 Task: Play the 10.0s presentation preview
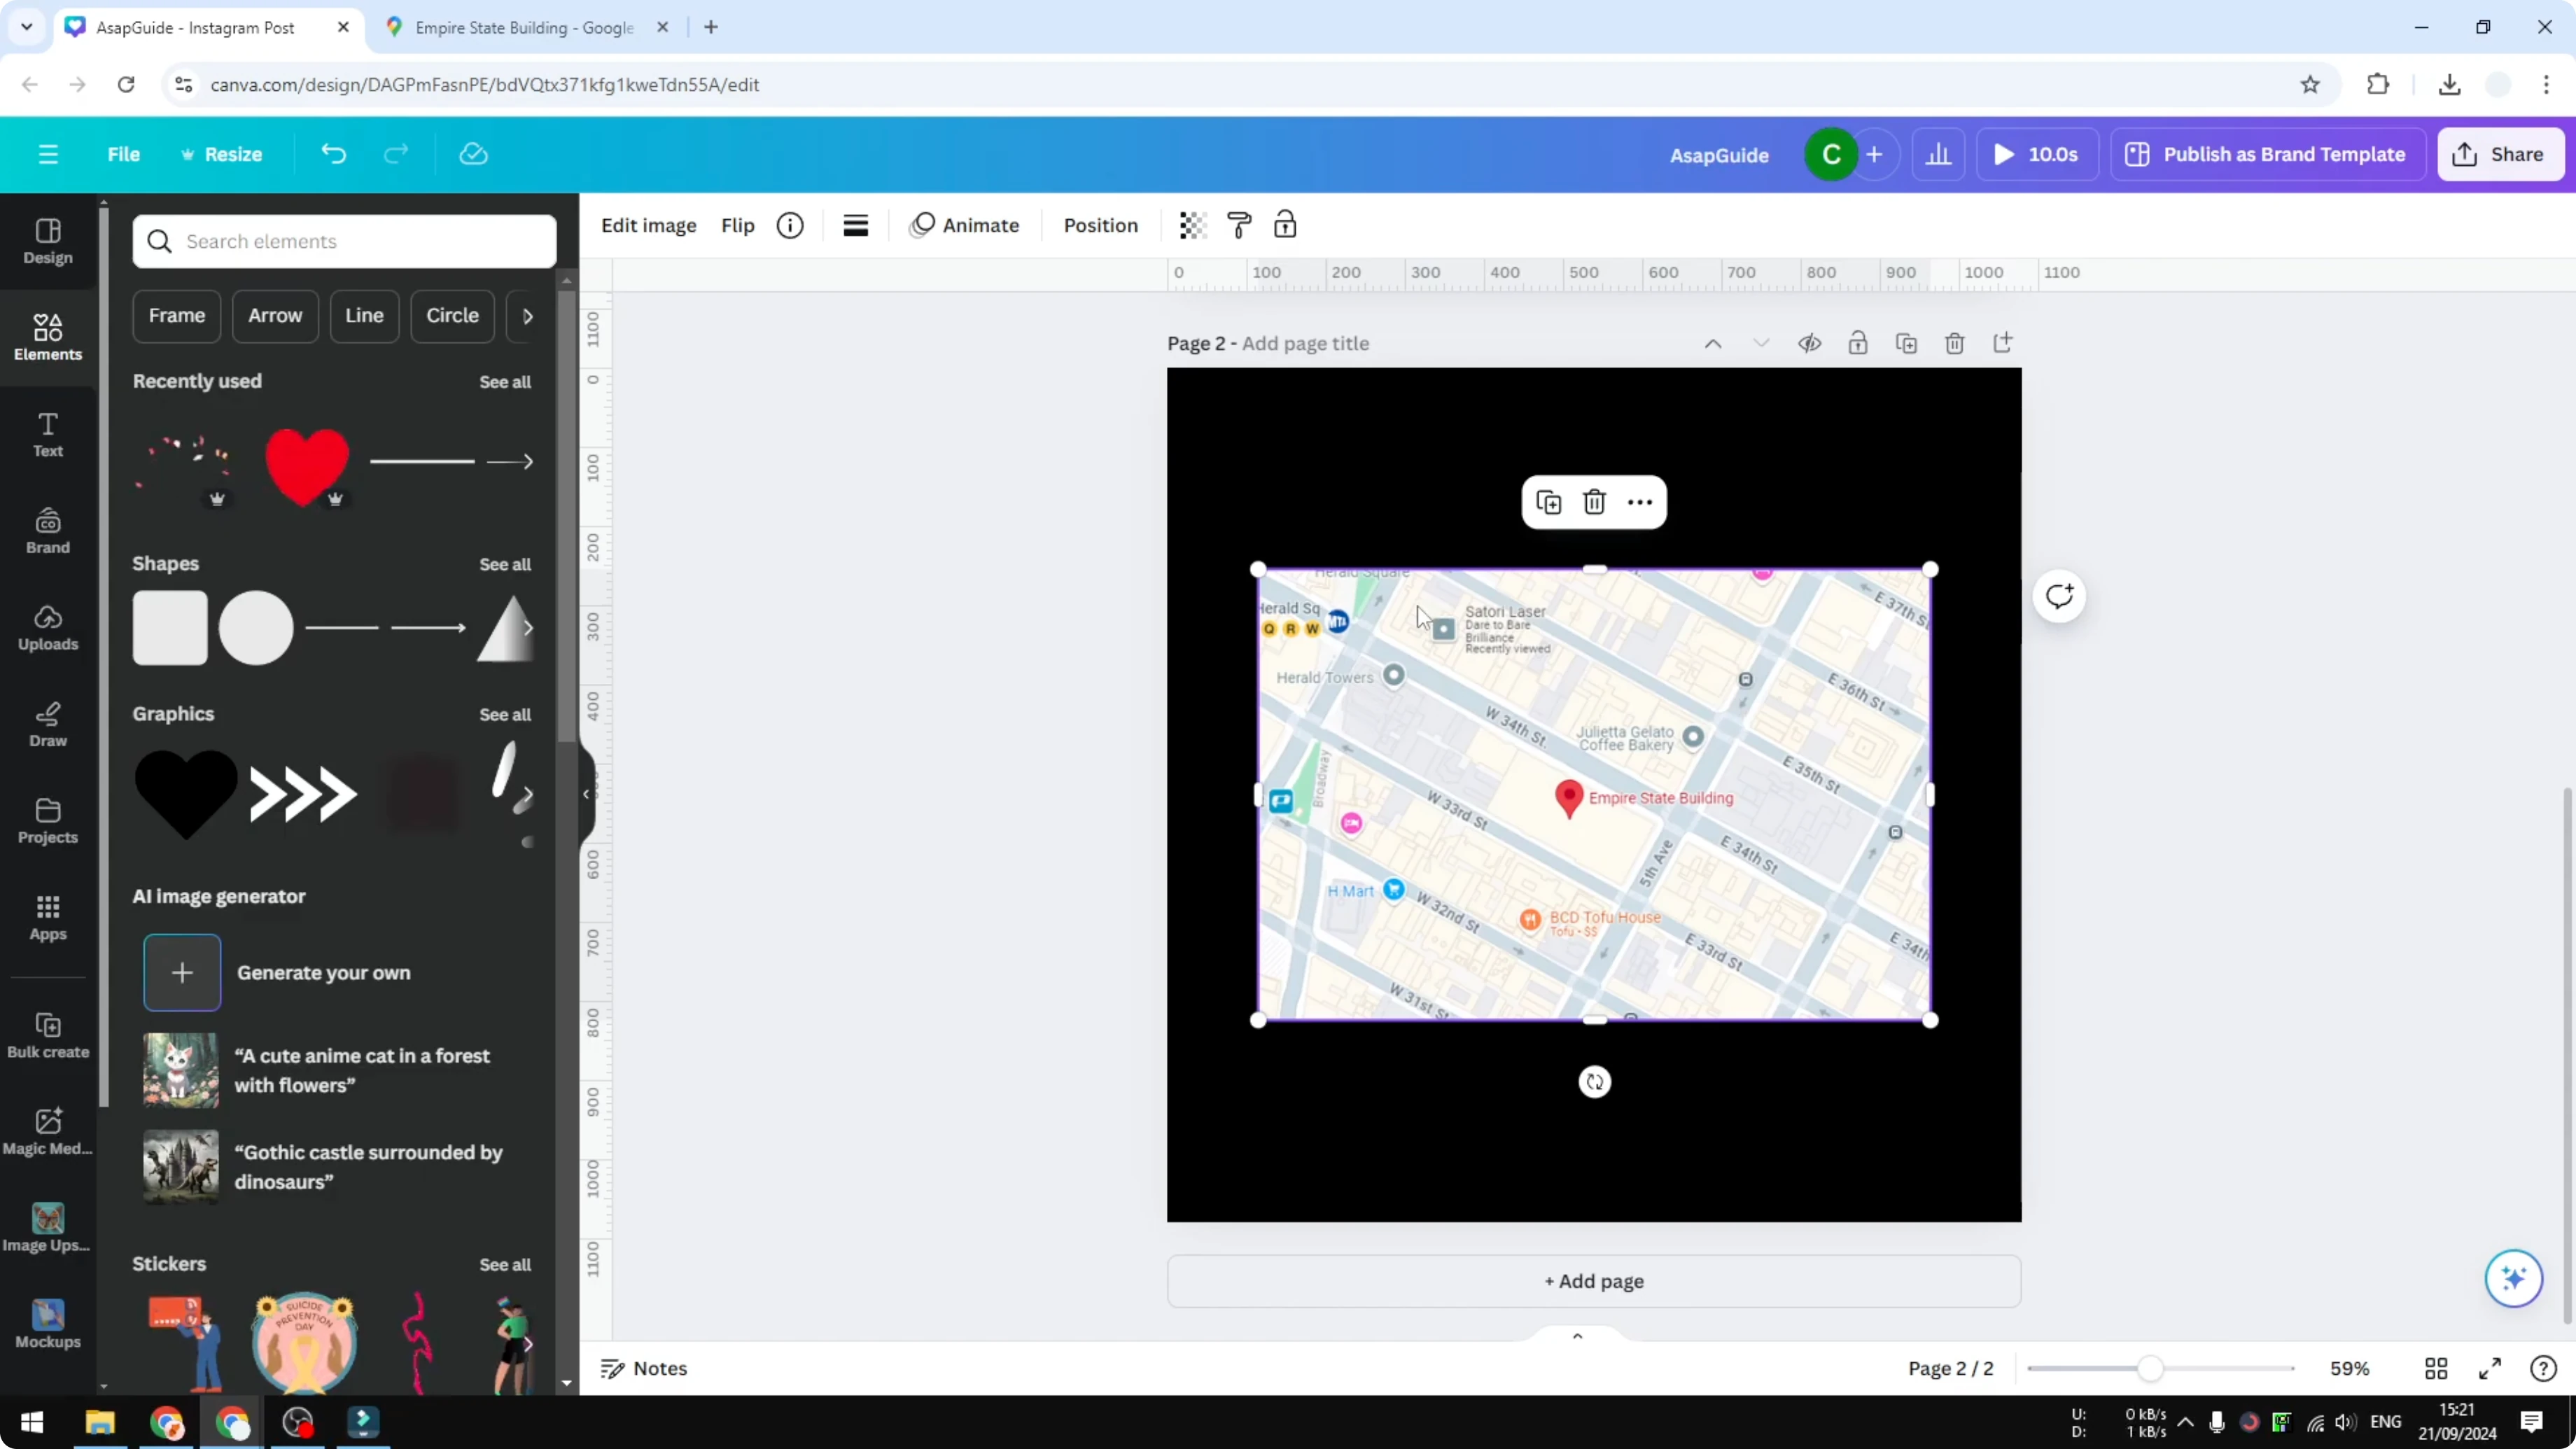(2037, 154)
